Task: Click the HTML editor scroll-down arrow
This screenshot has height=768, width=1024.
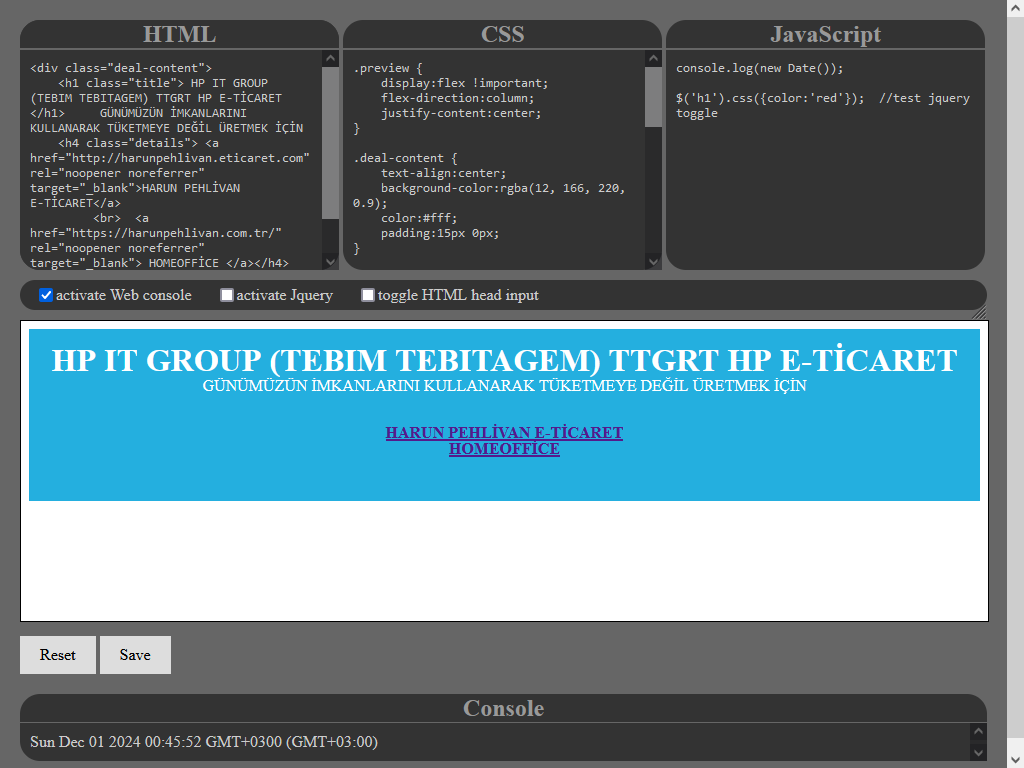Action: (x=330, y=261)
